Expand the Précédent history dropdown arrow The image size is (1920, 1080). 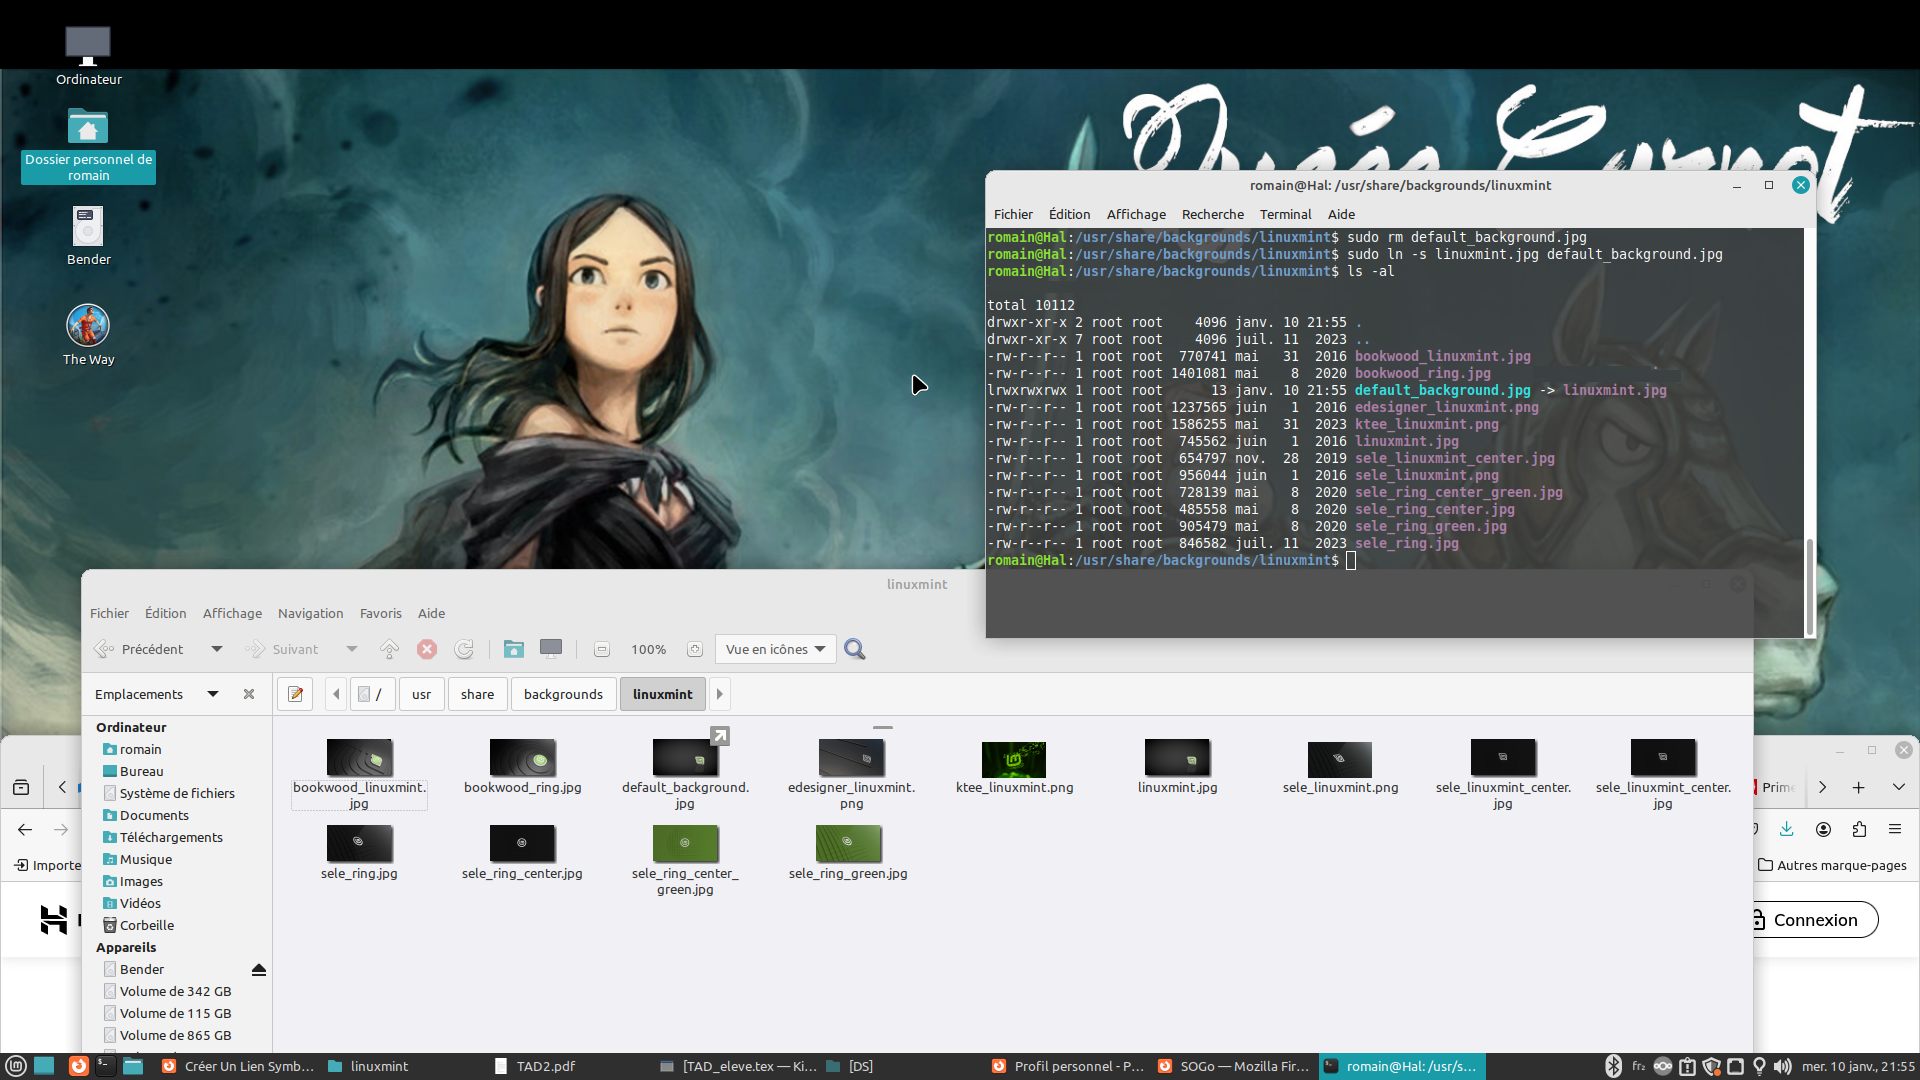click(217, 649)
